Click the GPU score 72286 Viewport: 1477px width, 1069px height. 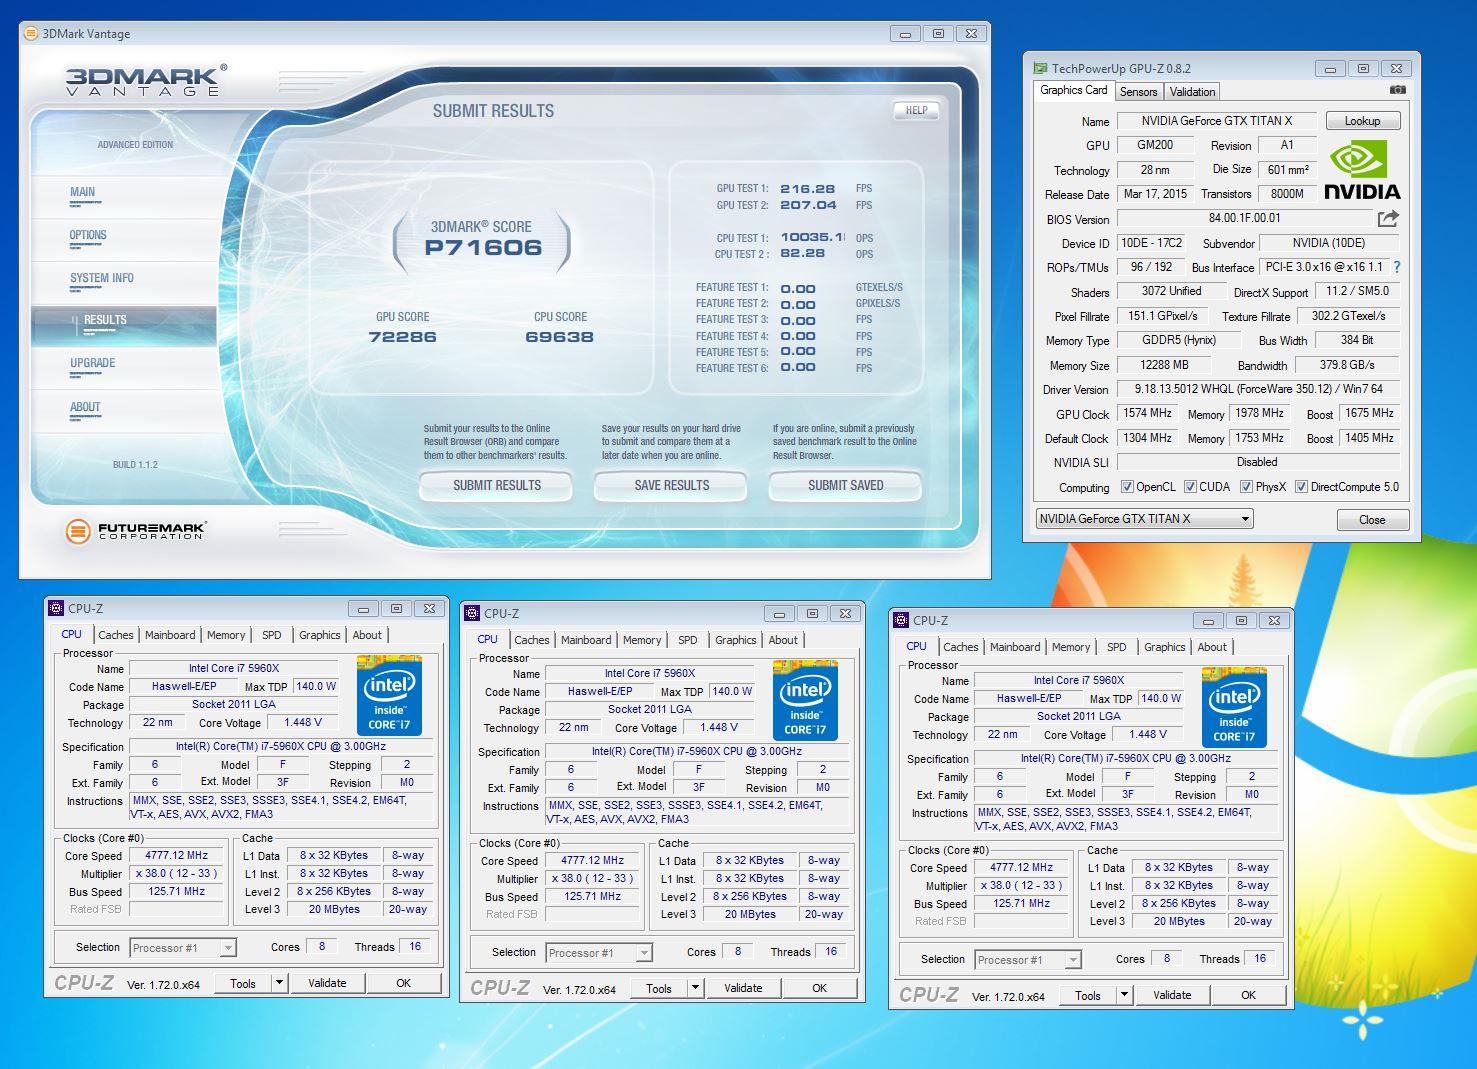tap(402, 337)
